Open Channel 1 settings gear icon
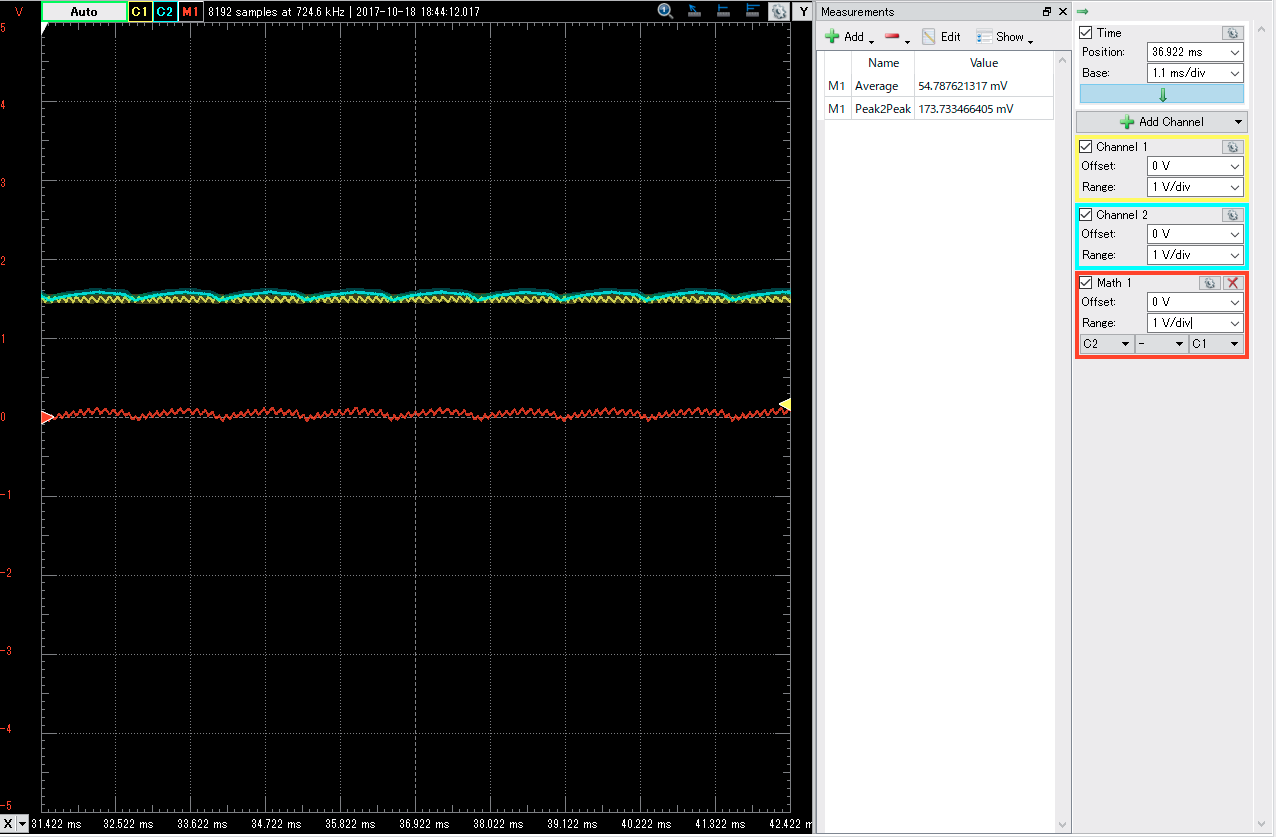The height and width of the screenshot is (837, 1276). pyautogui.click(x=1232, y=147)
